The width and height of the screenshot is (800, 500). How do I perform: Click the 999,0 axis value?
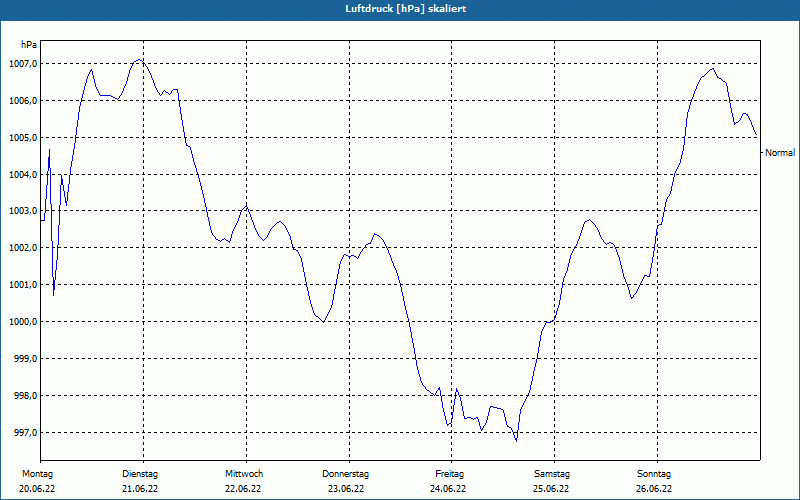pos(25,359)
